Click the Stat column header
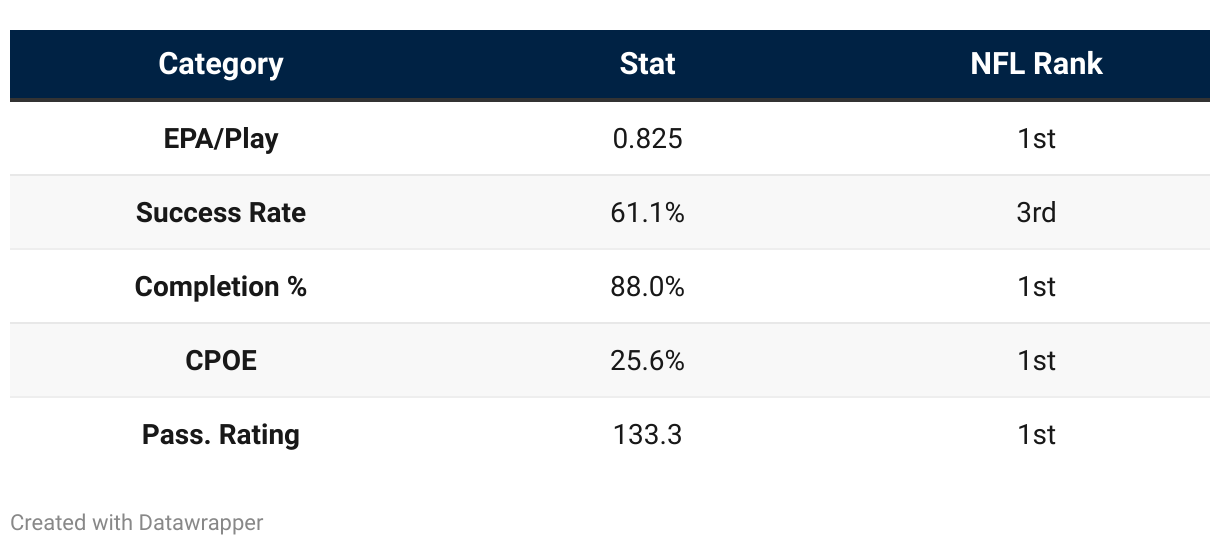The width and height of the screenshot is (1220, 546). pyautogui.click(x=648, y=64)
